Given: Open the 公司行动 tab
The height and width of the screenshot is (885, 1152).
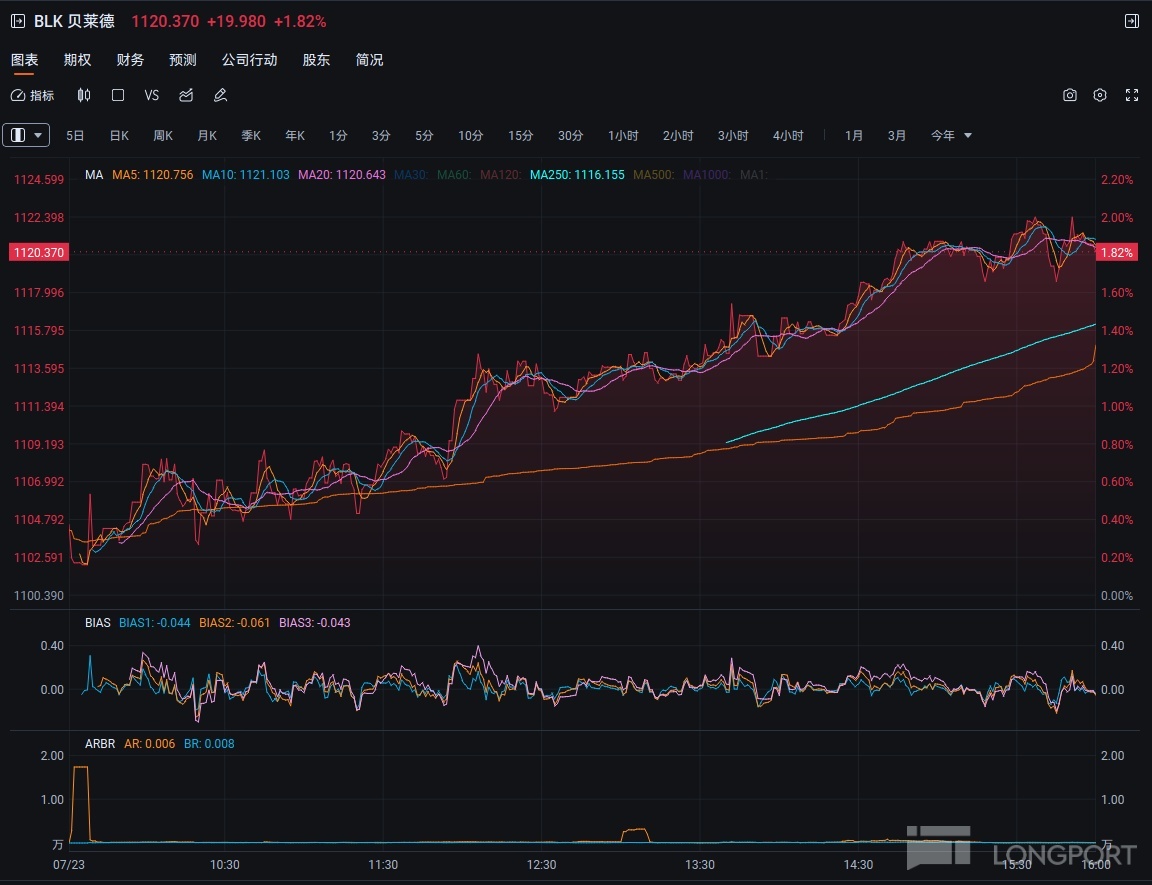Looking at the screenshot, I should tap(249, 60).
